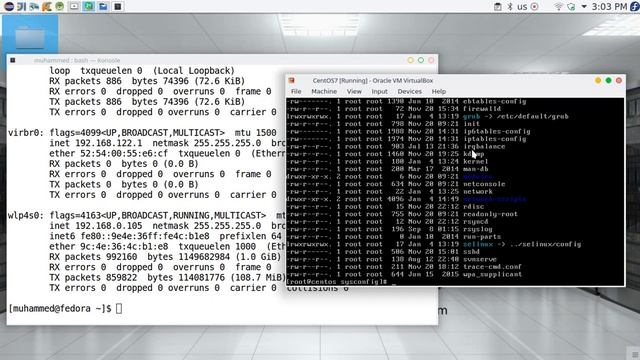Open the blue file manager task button
The width and height of the screenshot is (640, 360).
click(103, 6)
